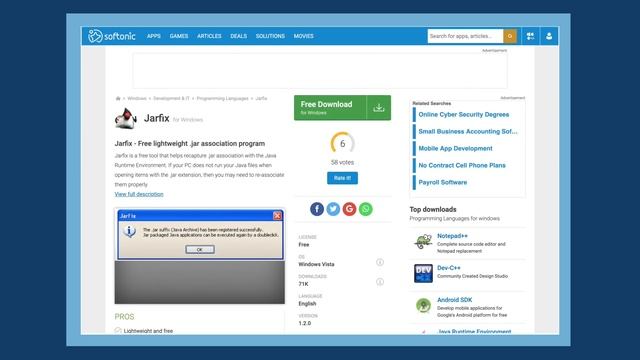640x360 pixels.
Task: Click the Lightweight and free pro item
Action: click(x=148, y=331)
